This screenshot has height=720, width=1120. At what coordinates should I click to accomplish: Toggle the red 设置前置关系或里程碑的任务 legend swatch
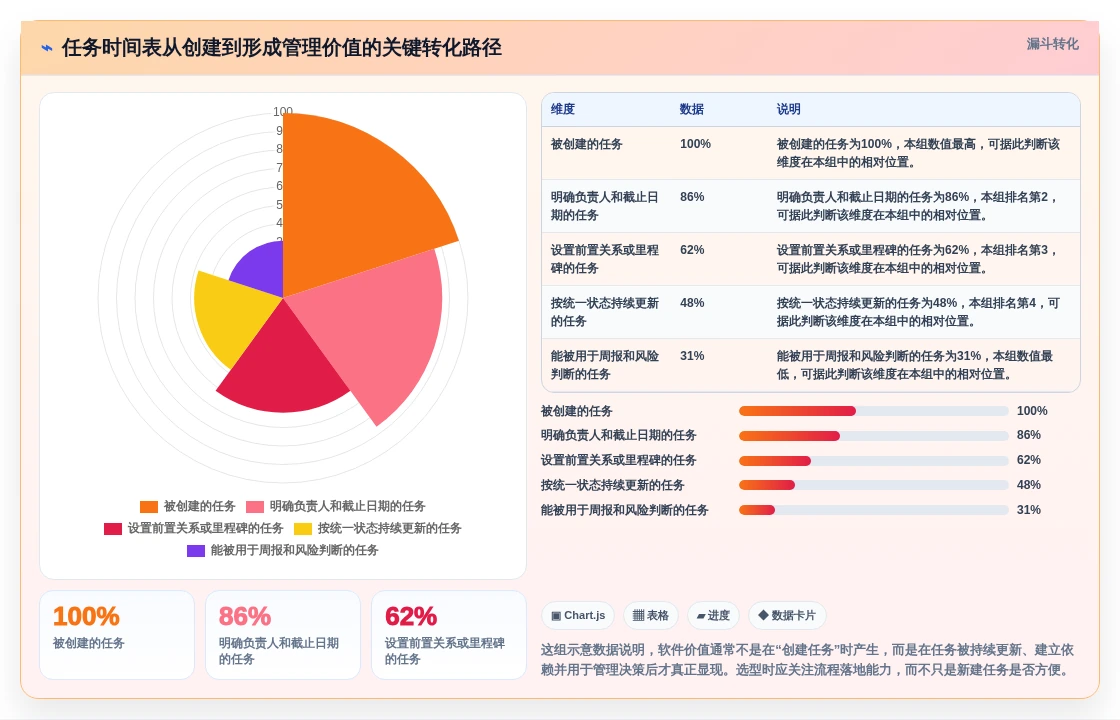113,529
